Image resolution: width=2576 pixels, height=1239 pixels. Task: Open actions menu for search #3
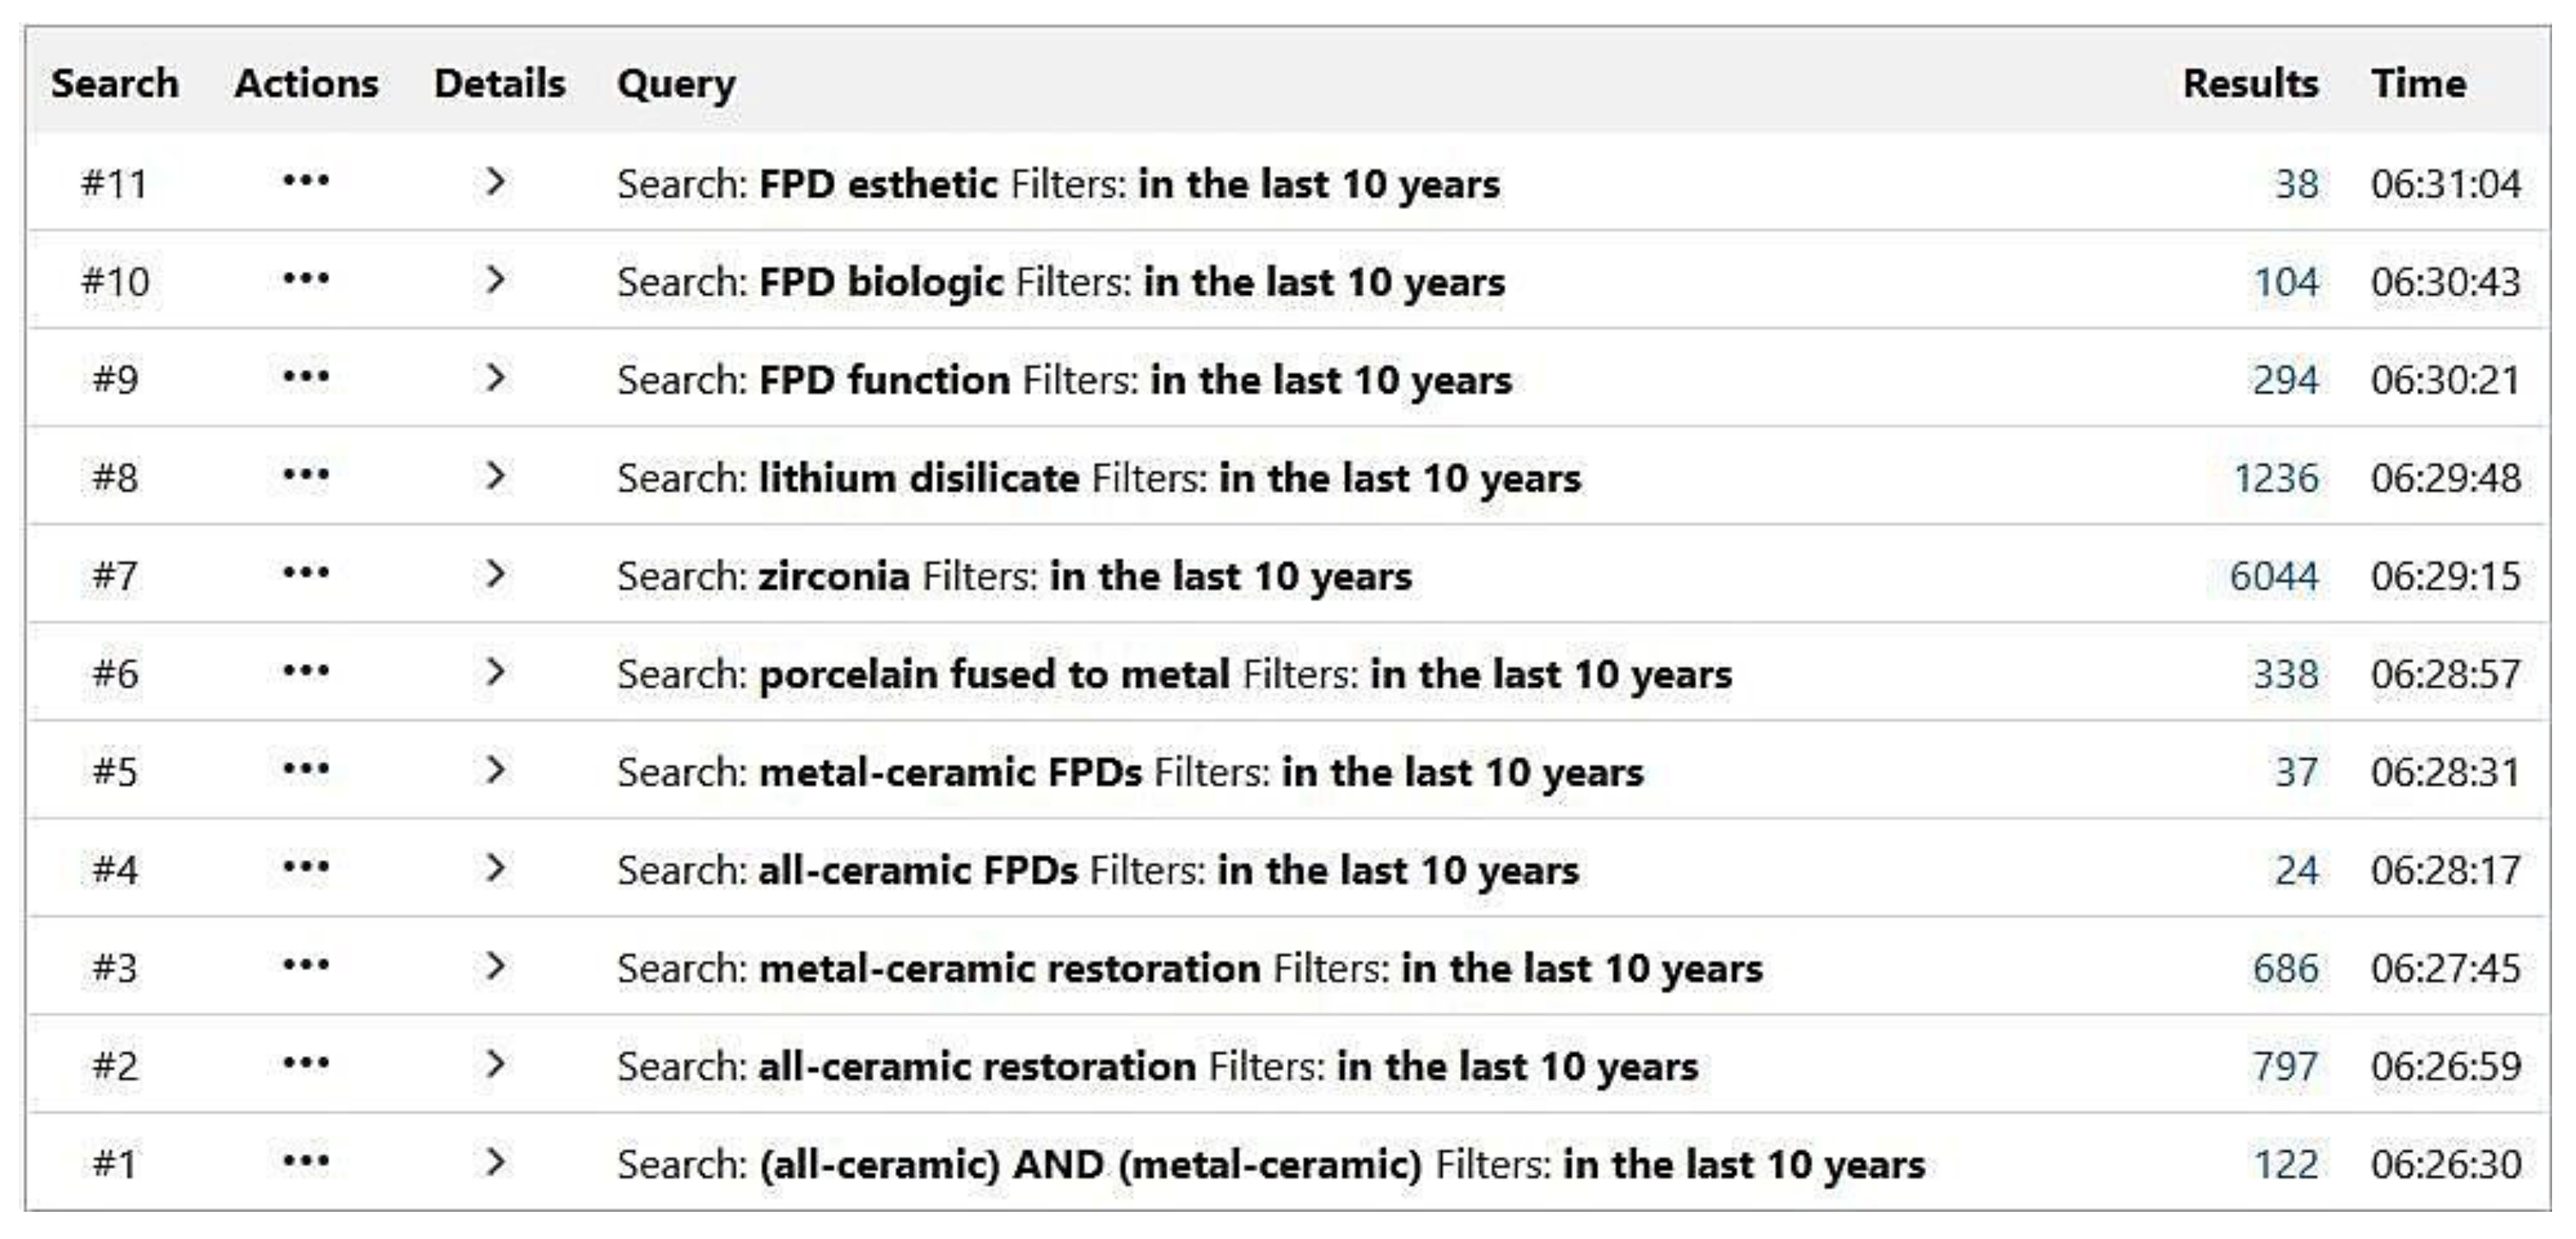point(306,965)
